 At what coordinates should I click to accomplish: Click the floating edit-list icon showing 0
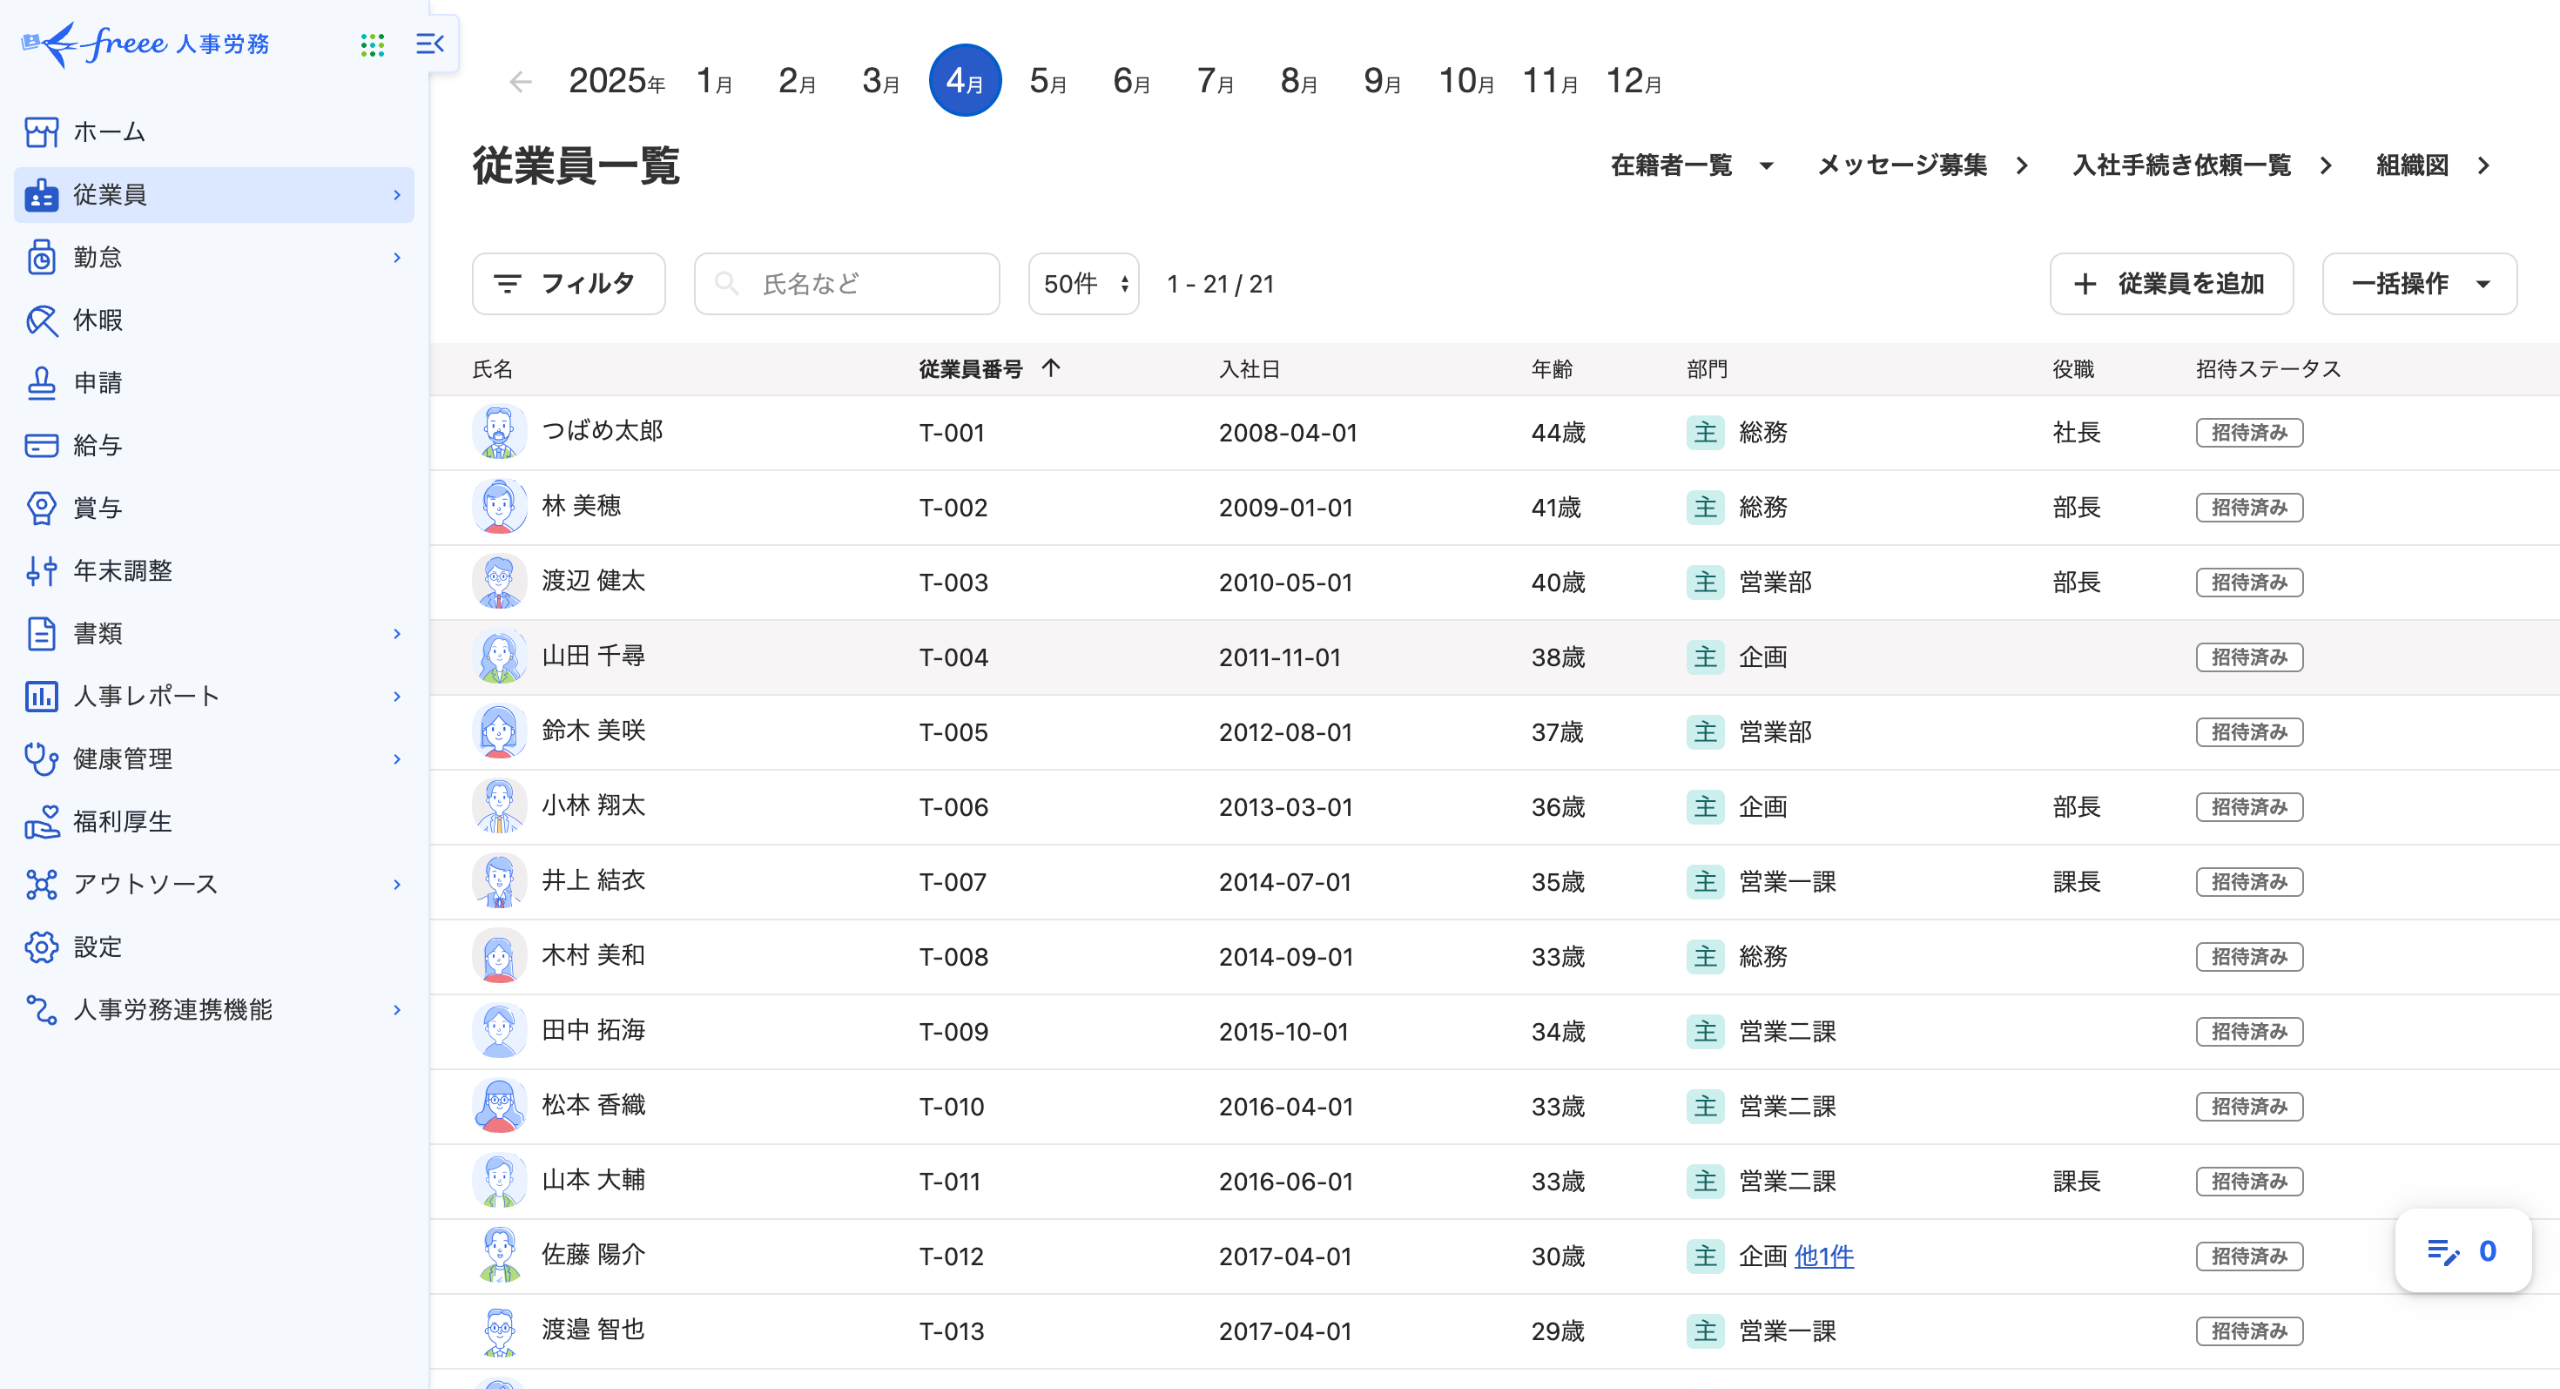point(2462,1252)
